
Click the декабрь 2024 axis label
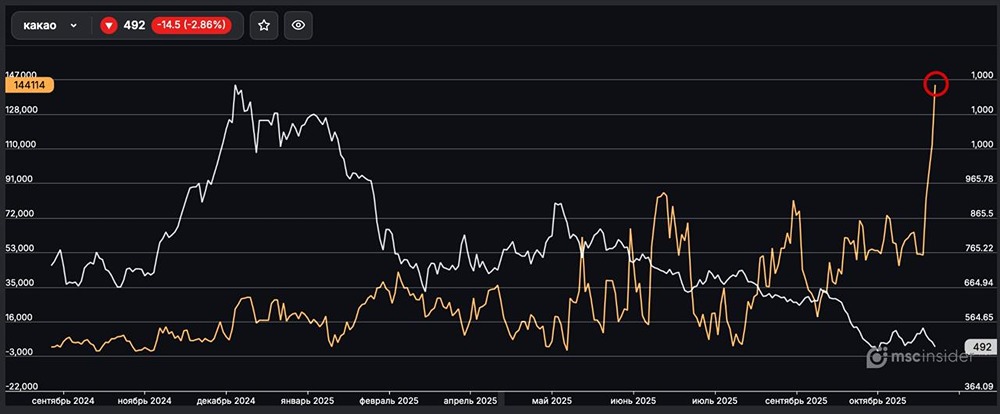point(226,400)
